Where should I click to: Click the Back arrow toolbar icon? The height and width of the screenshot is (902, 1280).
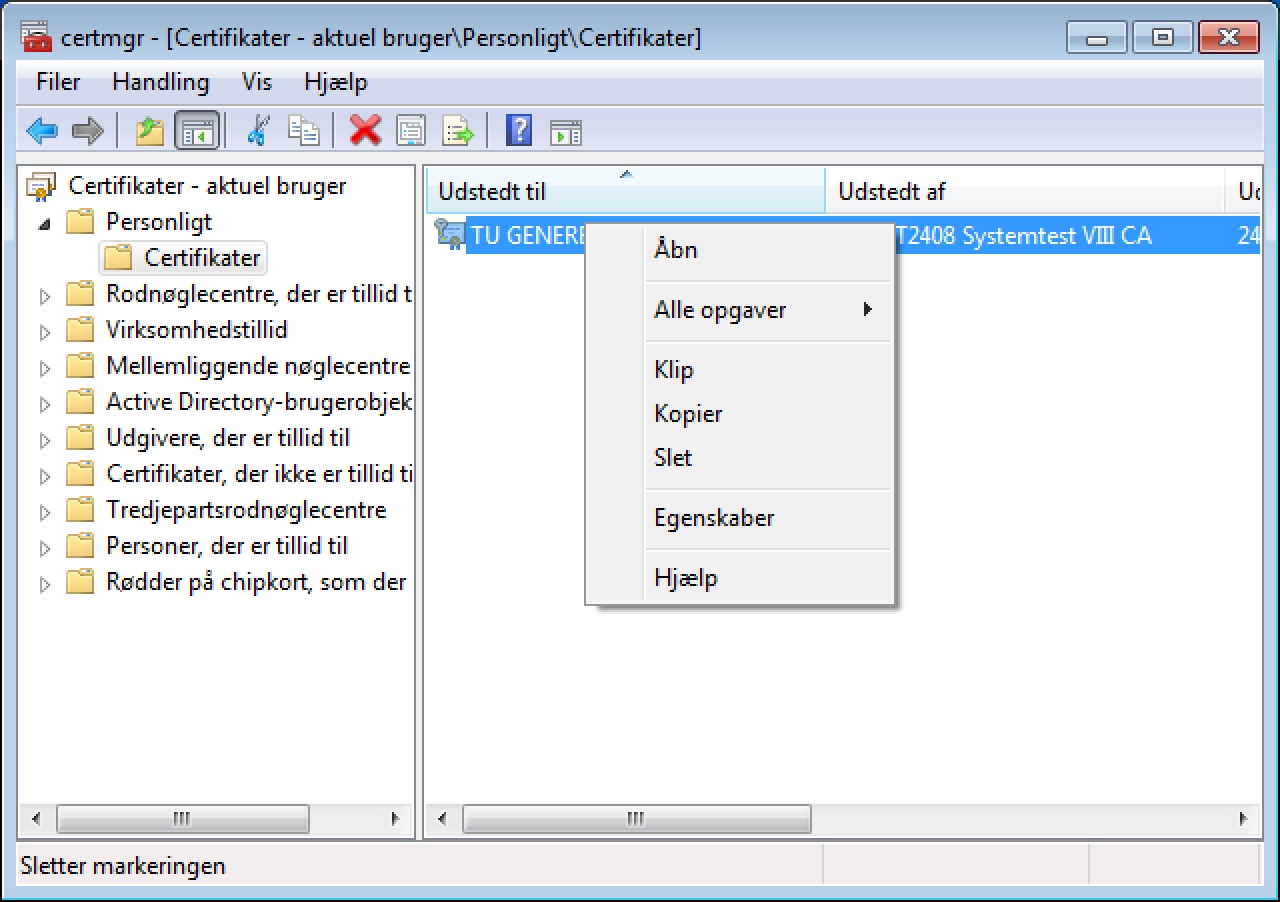point(42,130)
